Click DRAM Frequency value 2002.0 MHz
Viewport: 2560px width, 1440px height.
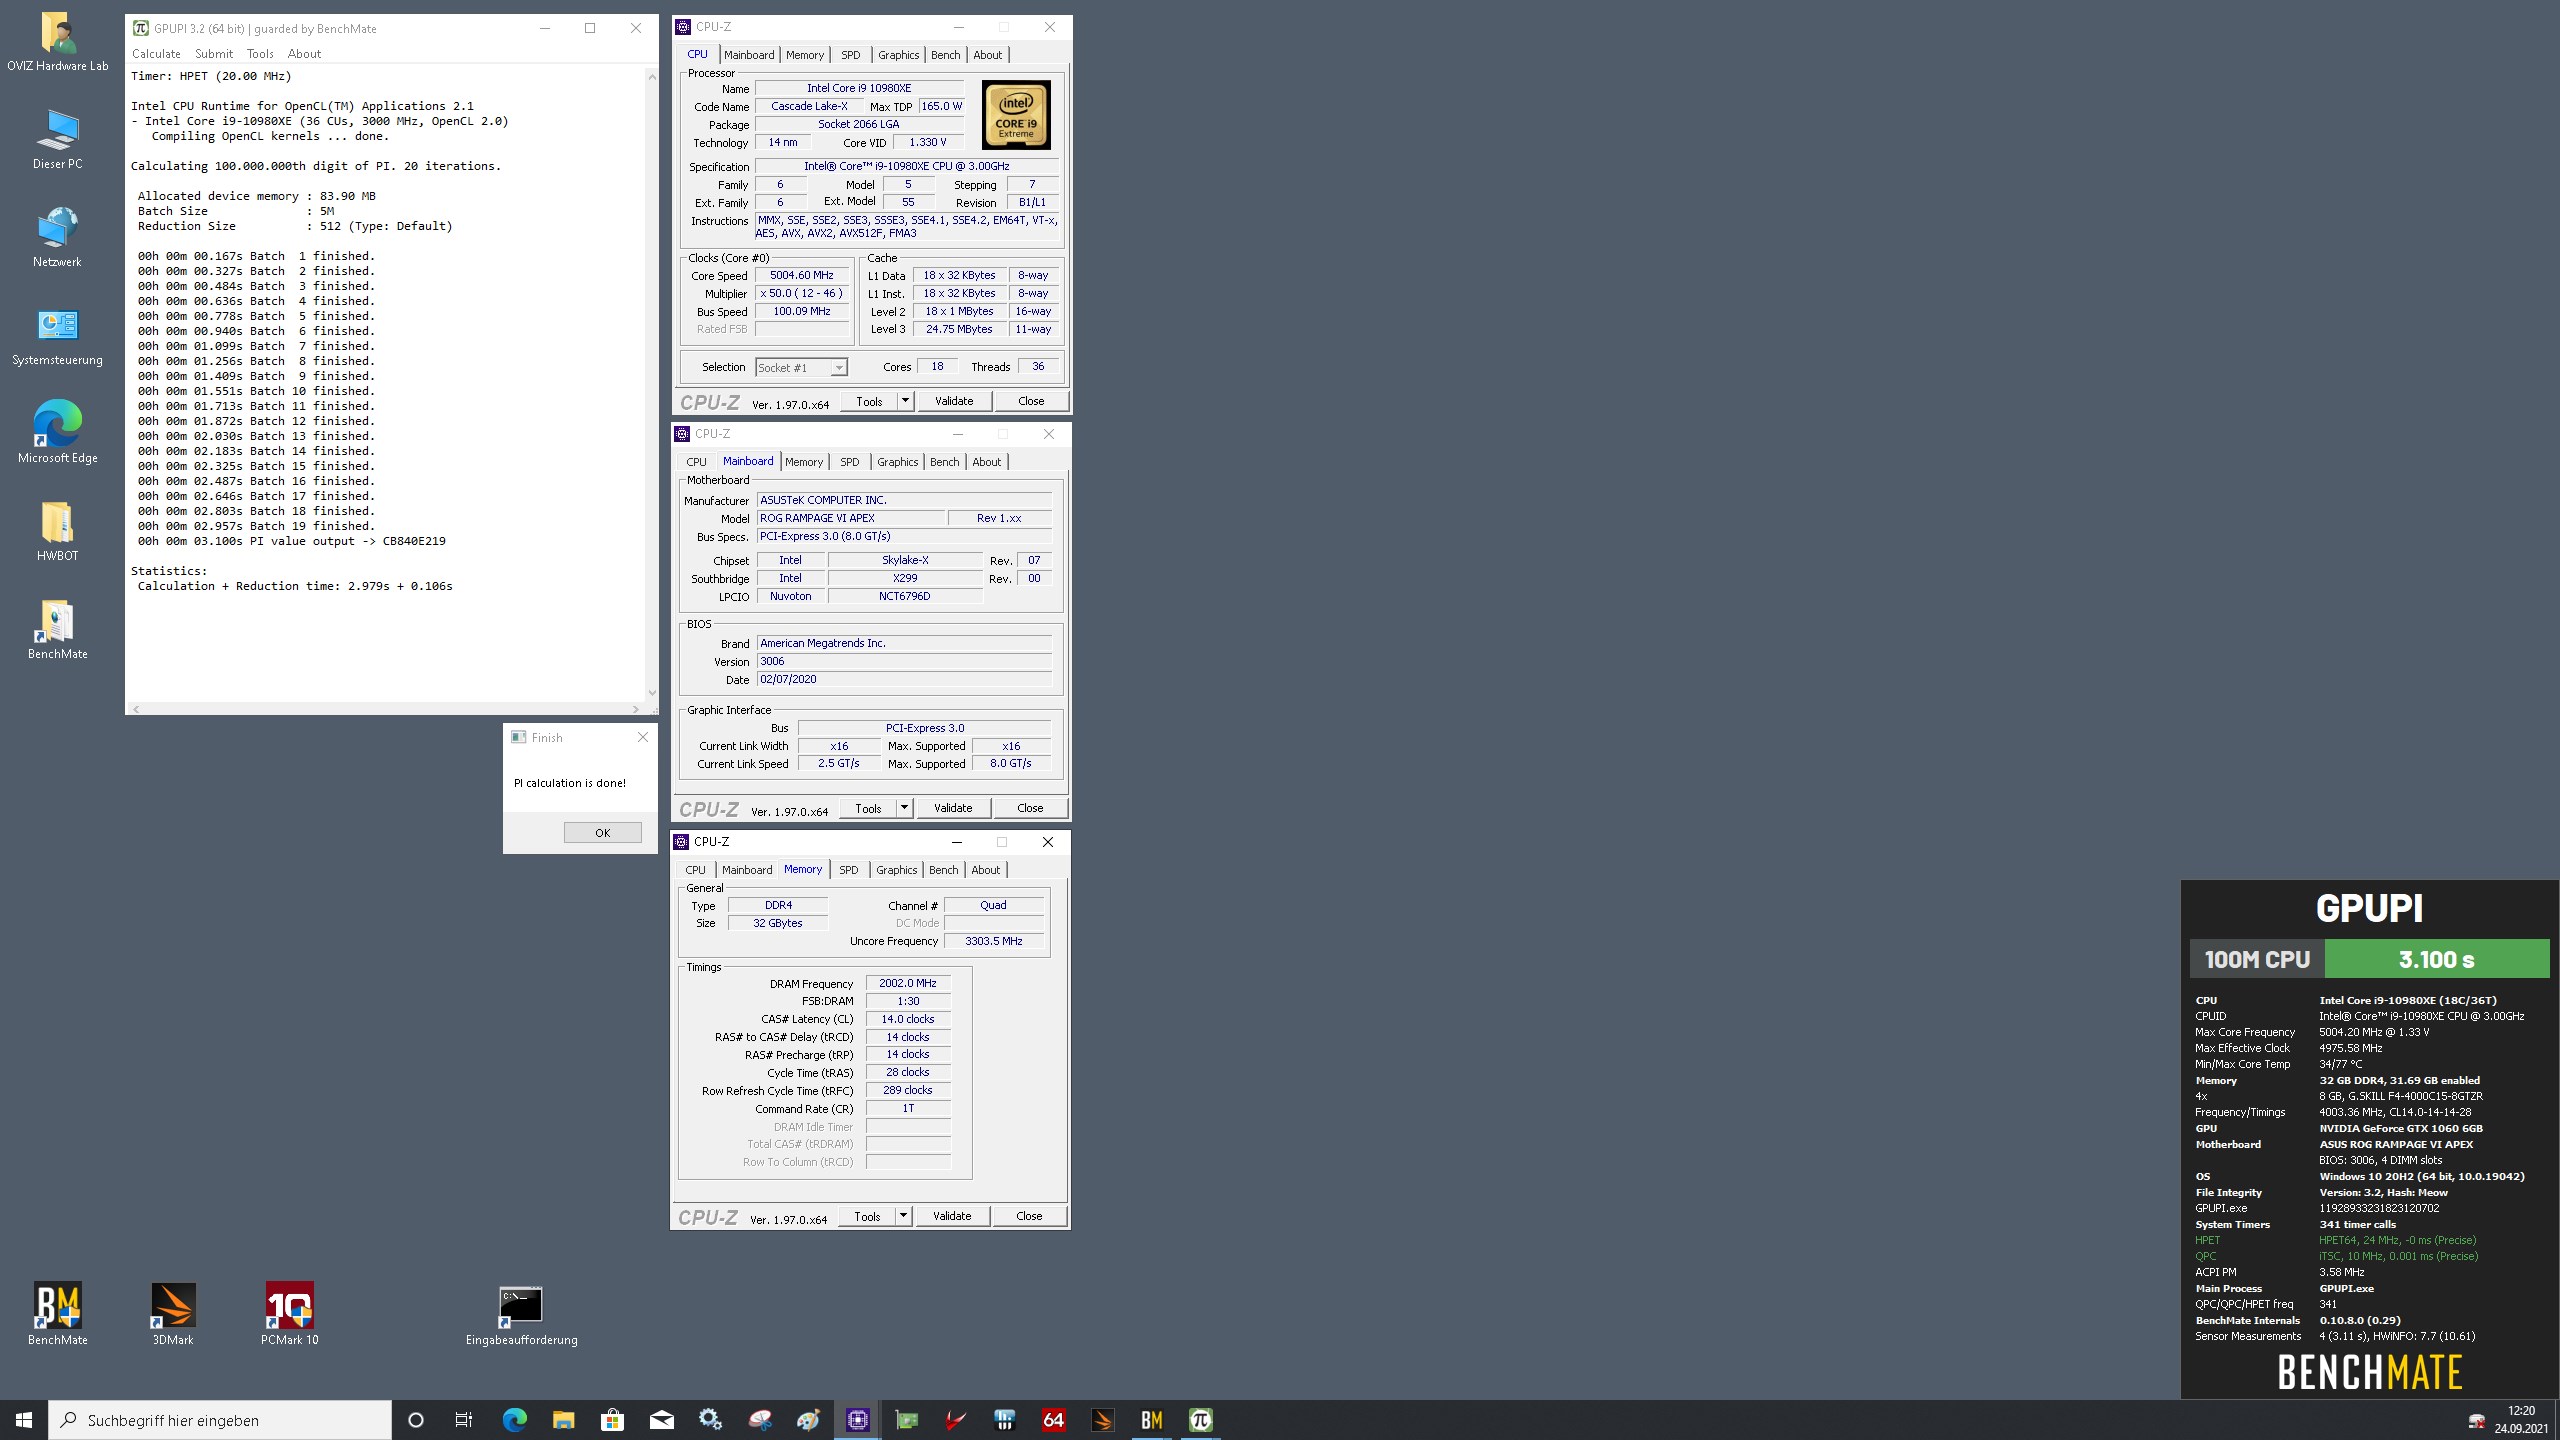pyautogui.click(x=908, y=984)
